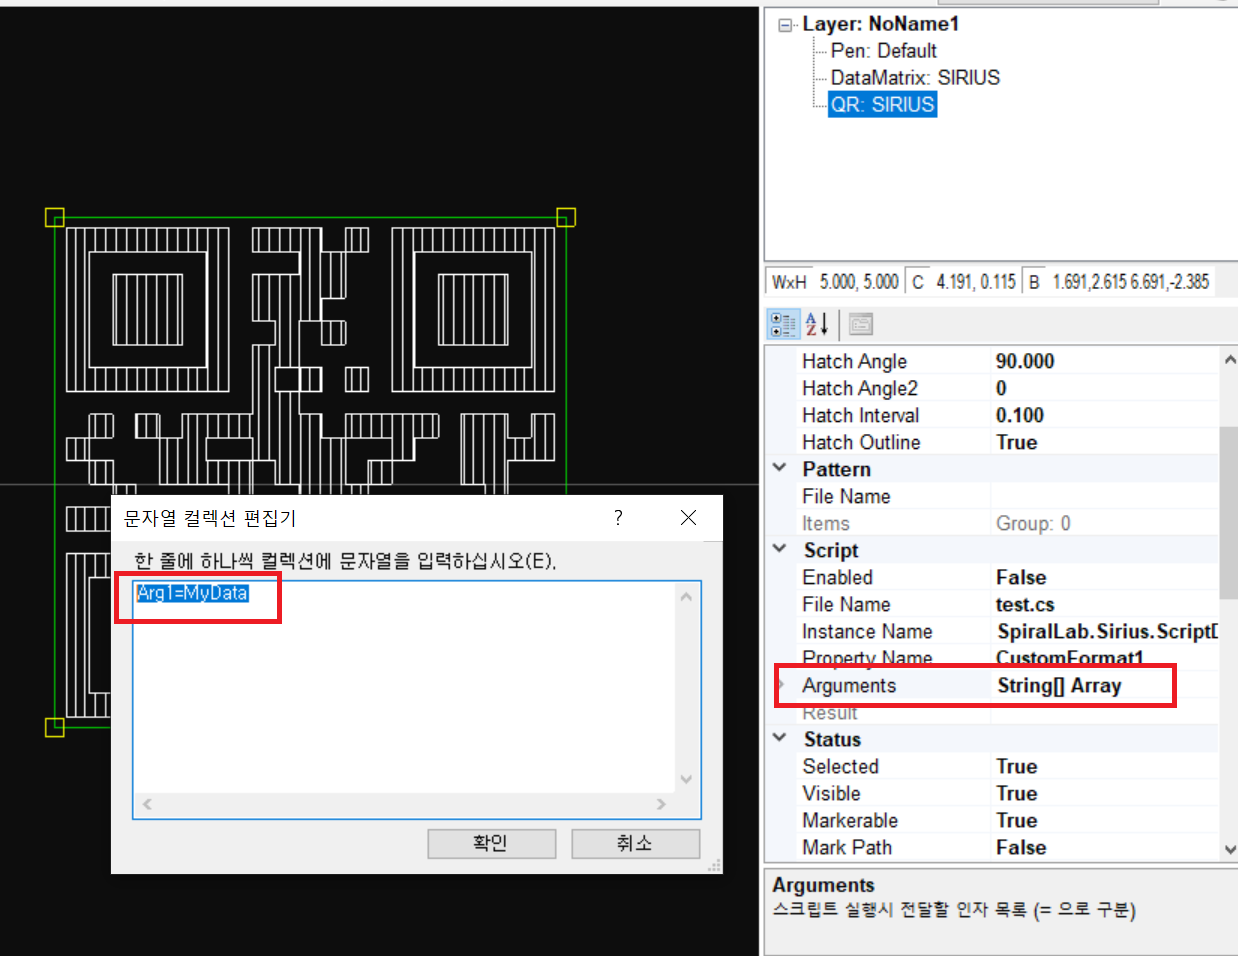The height and width of the screenshot is (956, 1238).
Task: Click the dialog text area scroll down arrow
Action: (686, 780)
